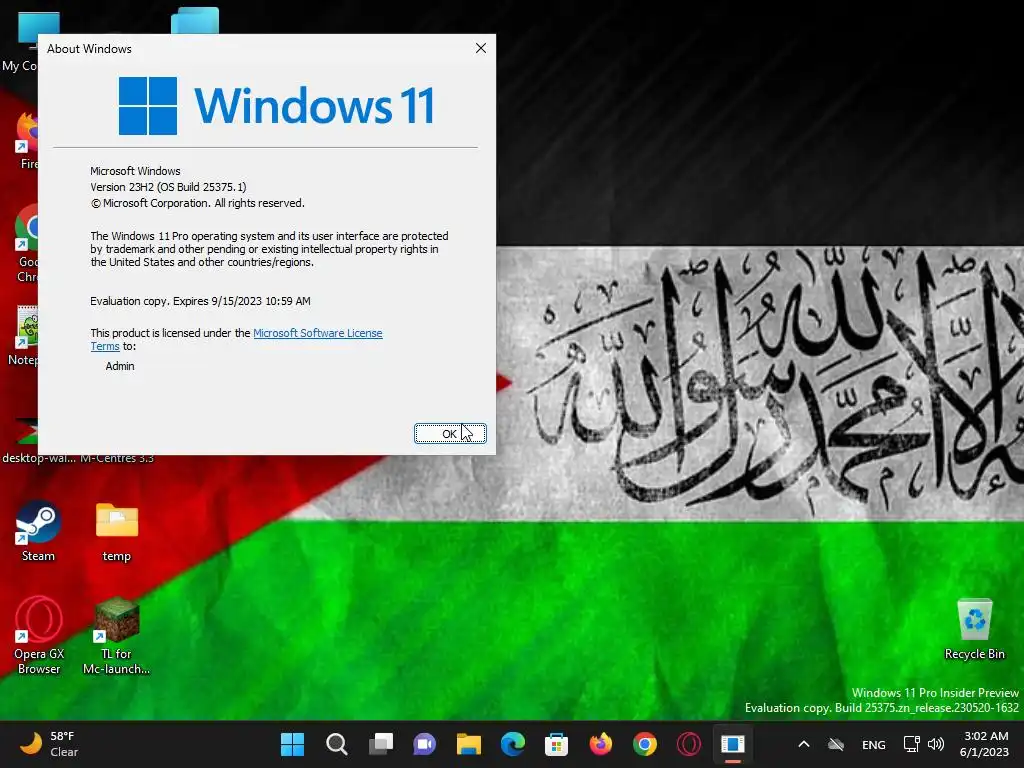Open volume control tray icon
Image resolution: width=1024 pixels, height=768 pixels.
936,744
